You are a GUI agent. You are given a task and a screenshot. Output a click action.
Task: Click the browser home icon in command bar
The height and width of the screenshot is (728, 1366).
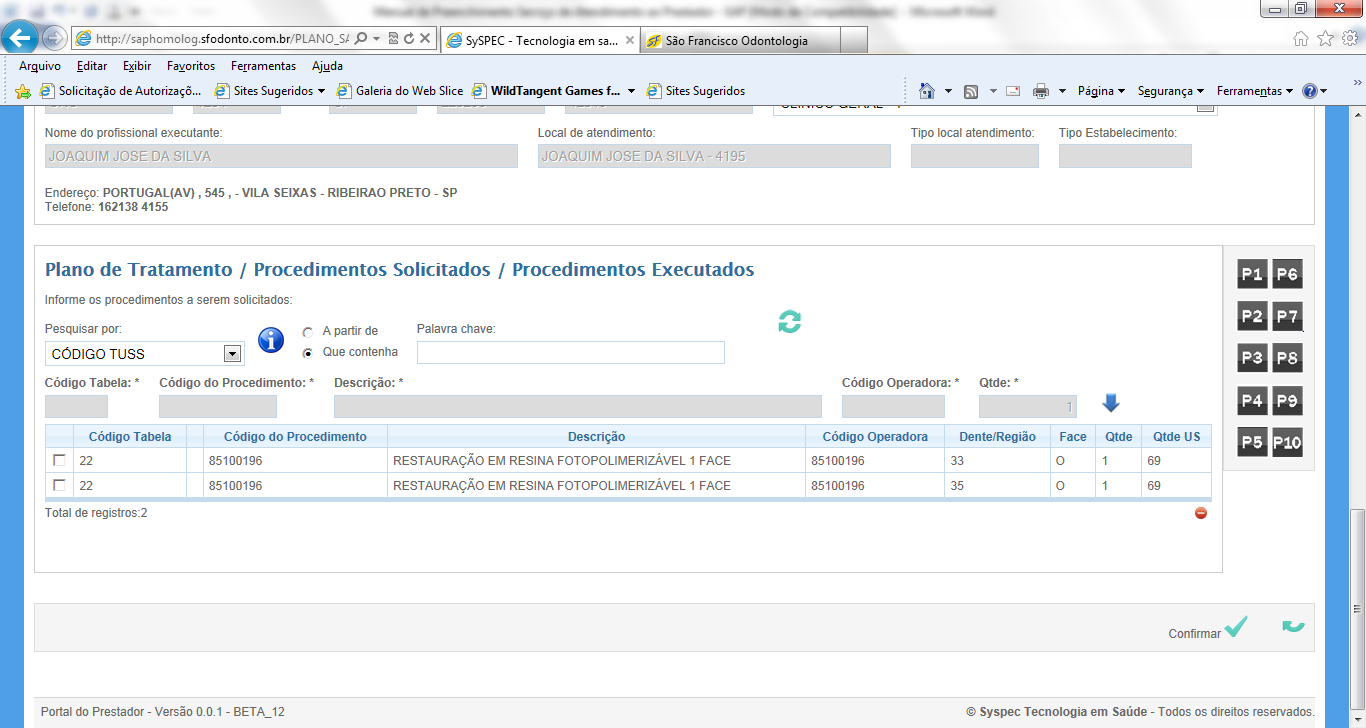tap(927, 91)
